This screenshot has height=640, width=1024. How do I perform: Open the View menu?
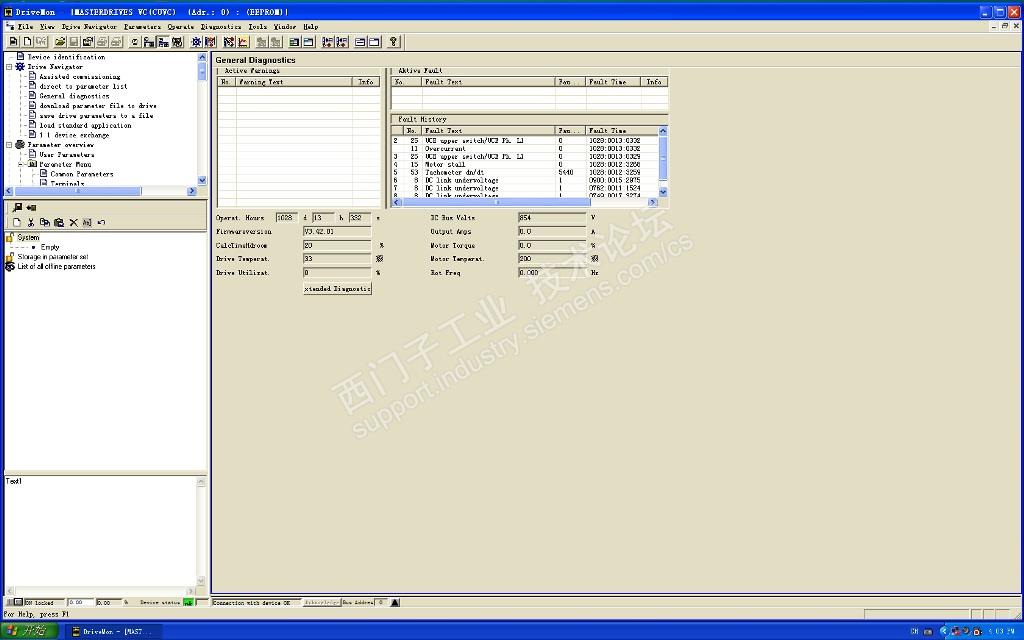point(47,27)
